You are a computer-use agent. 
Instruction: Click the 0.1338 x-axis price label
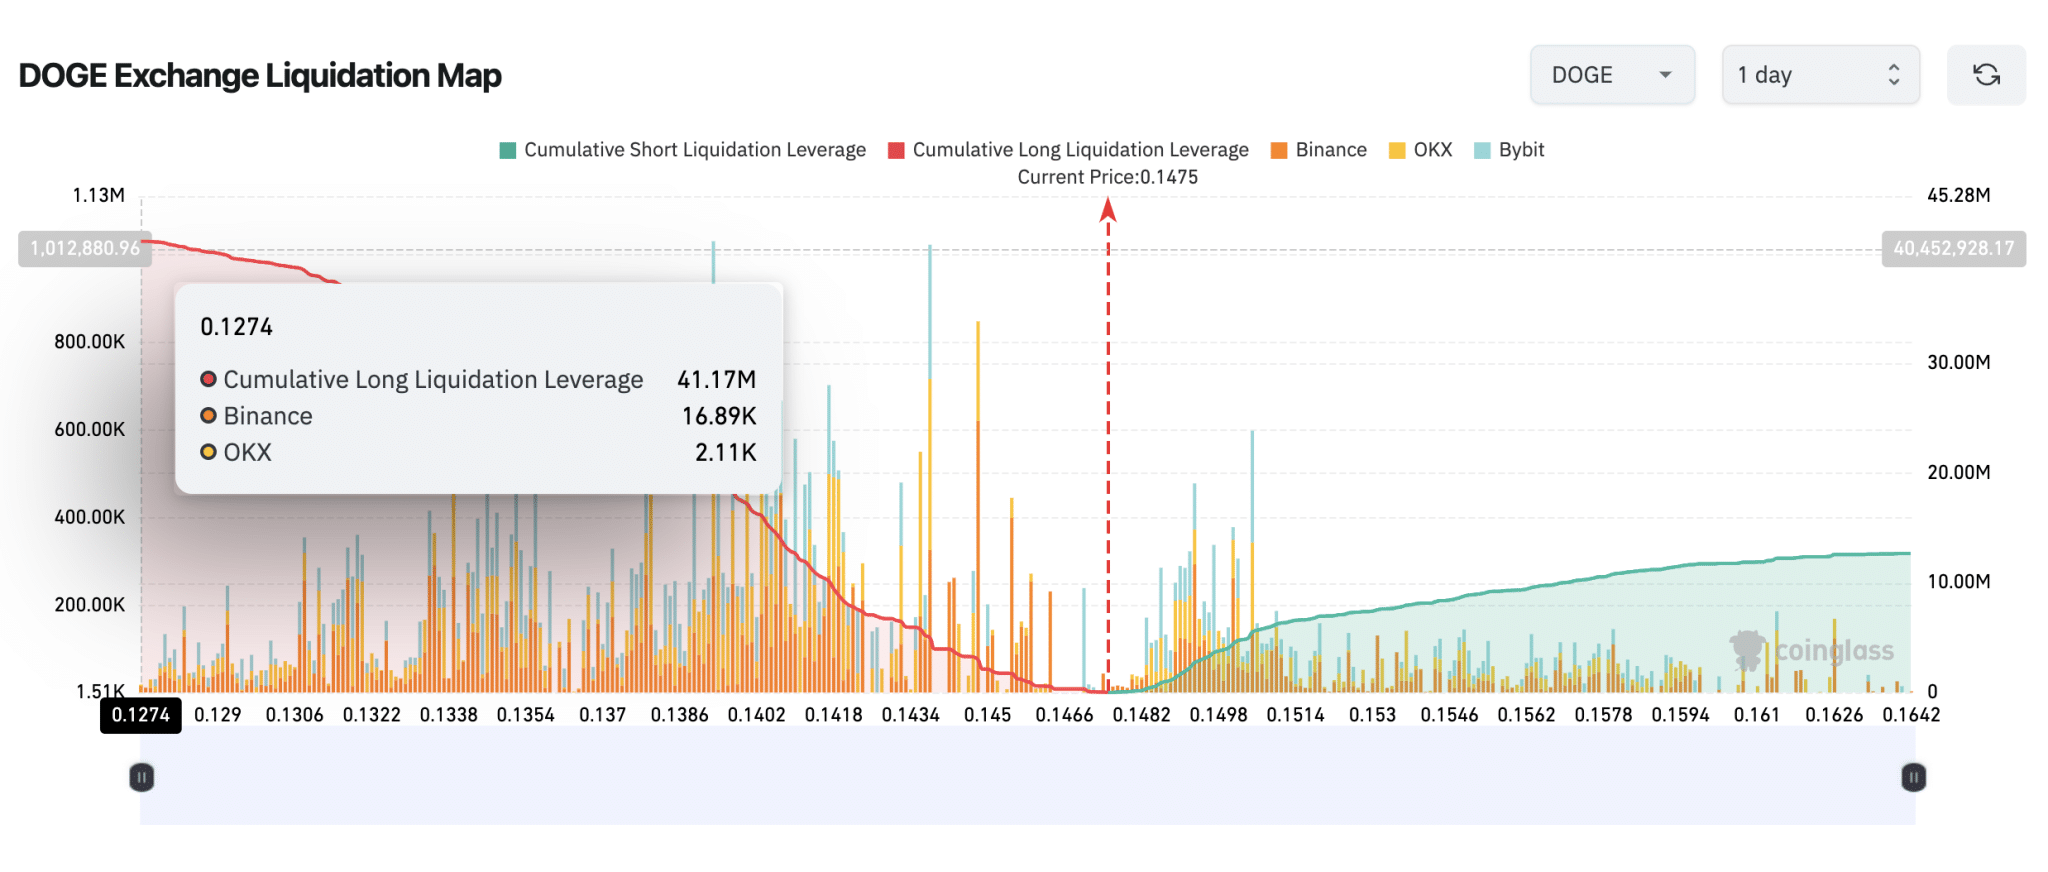(449, 715)
